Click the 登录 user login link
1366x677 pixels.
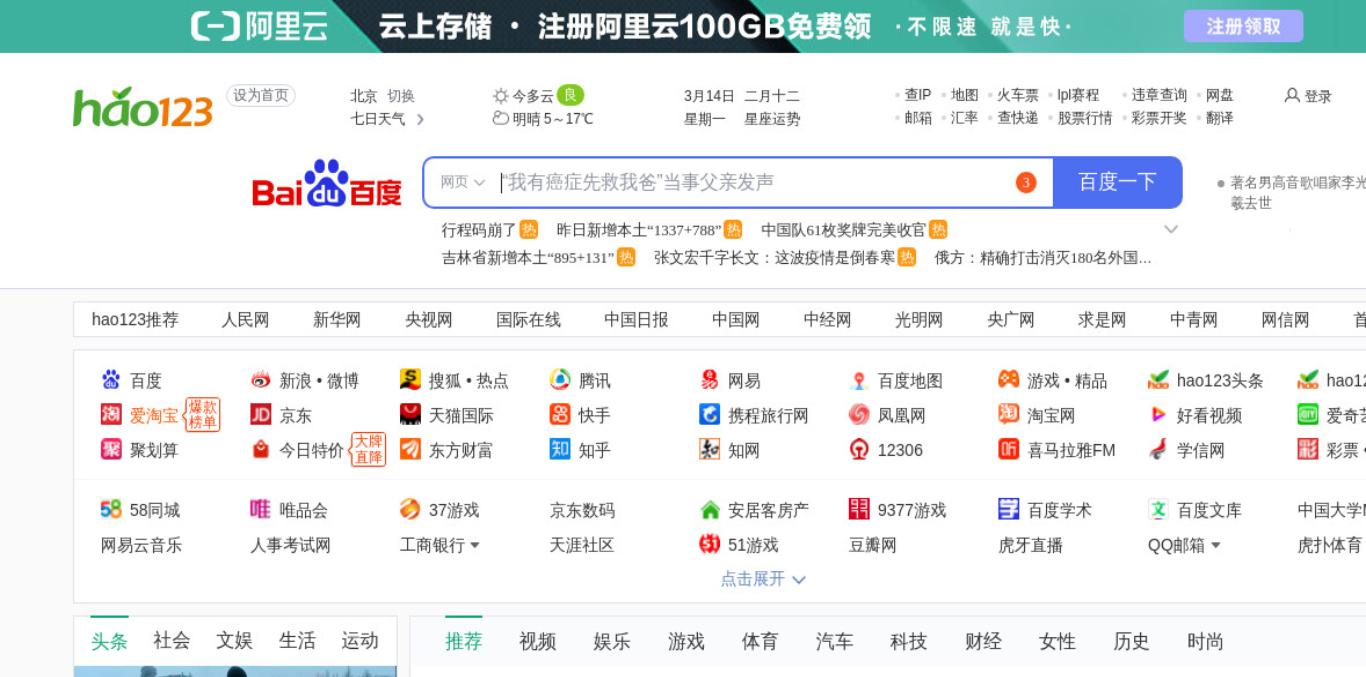[x=1308, y=96]
